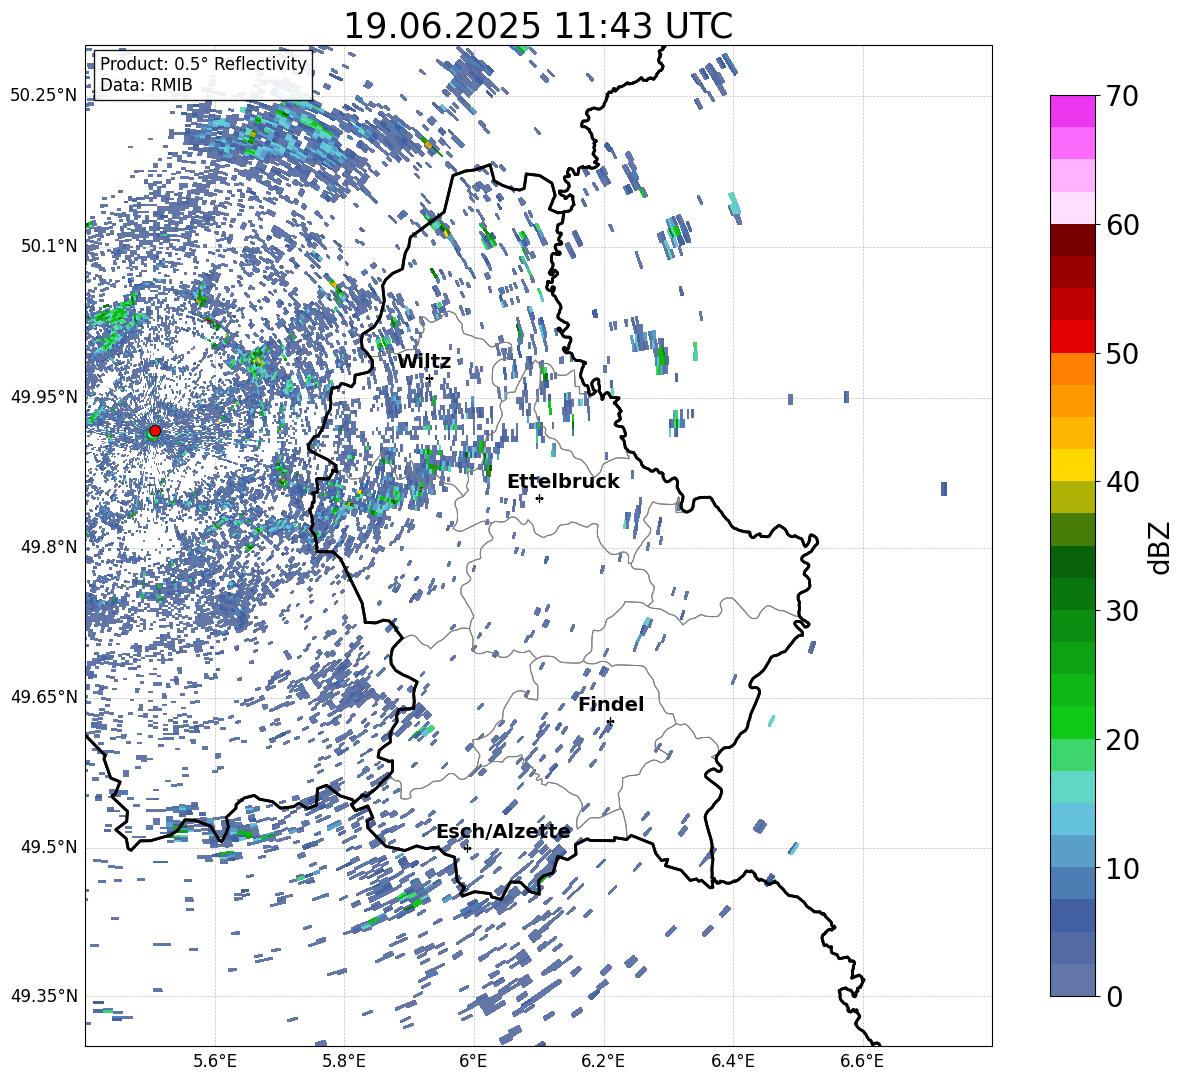Click the dark maroon colorbar swatch below 60

pos(1072,240)
